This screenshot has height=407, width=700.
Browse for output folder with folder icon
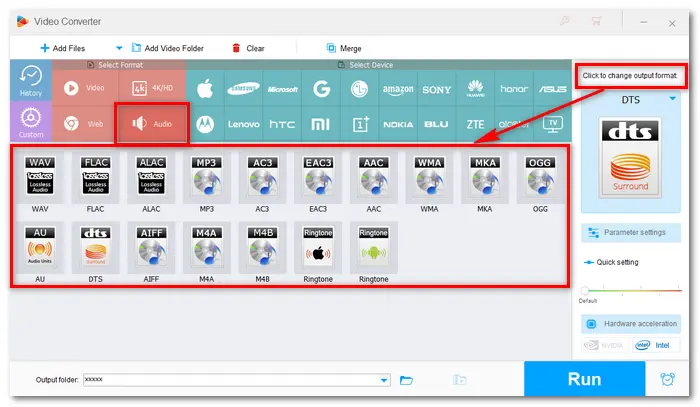(406, 380)
